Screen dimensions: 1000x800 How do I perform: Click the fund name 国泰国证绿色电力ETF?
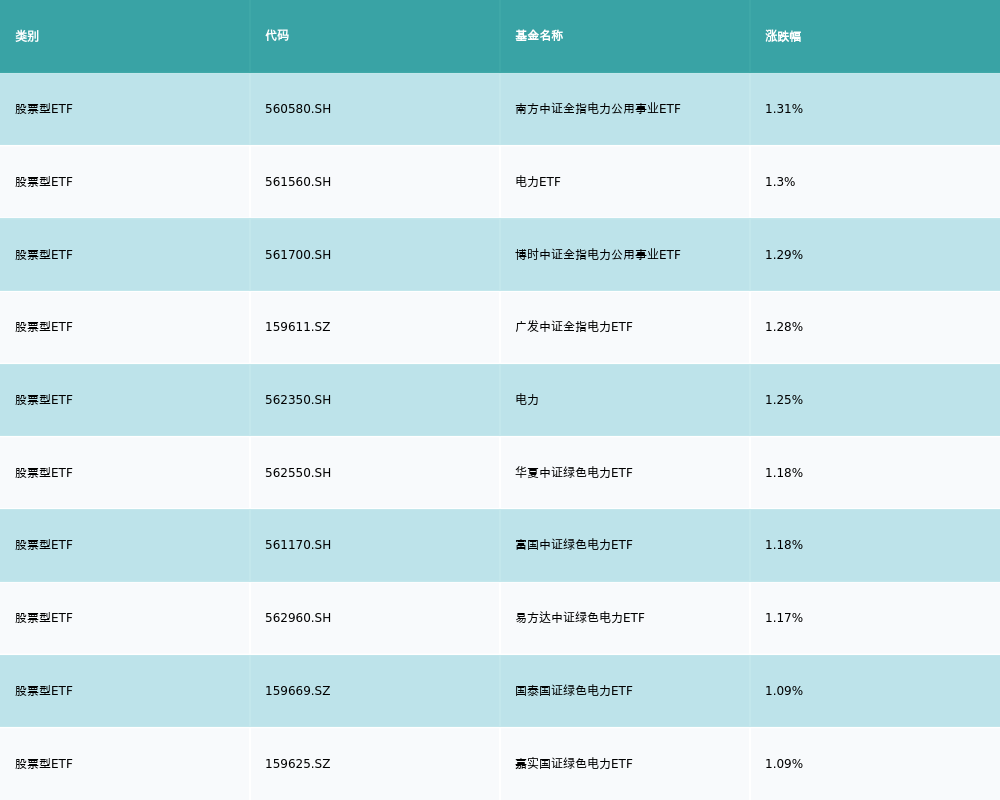(x=573, y=691)
